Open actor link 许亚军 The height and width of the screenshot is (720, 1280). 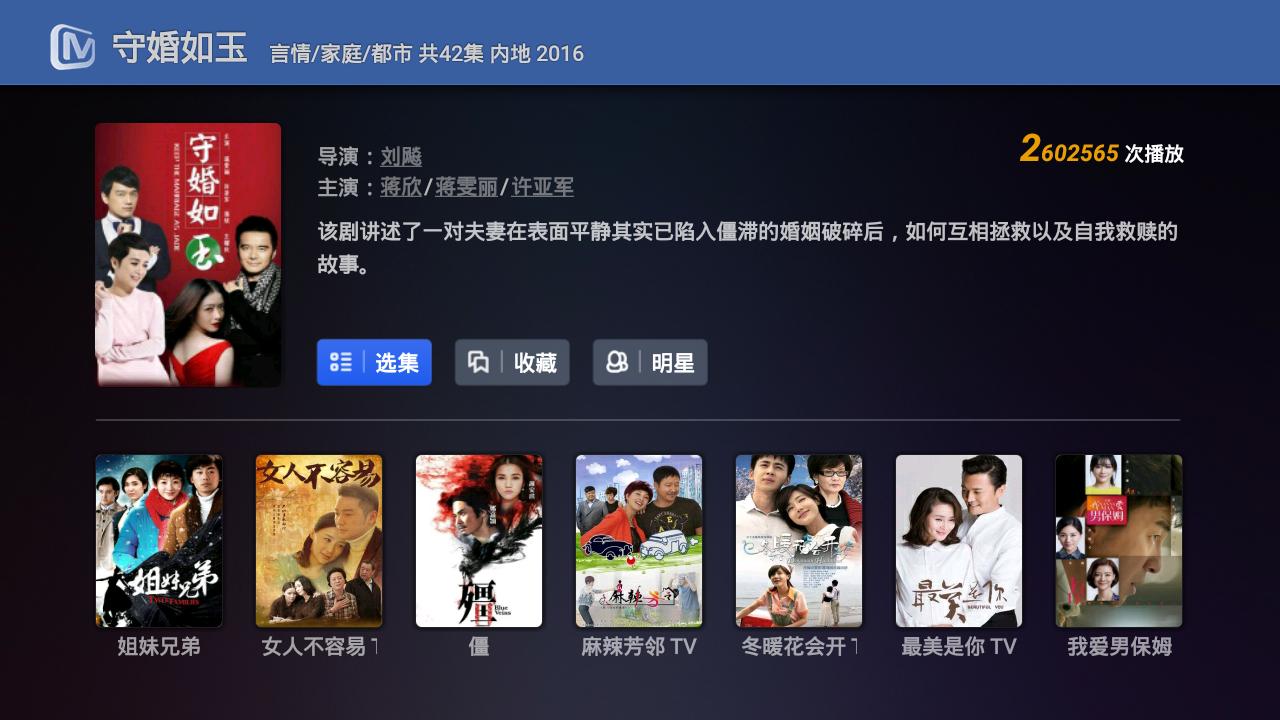tap(542, 188)
